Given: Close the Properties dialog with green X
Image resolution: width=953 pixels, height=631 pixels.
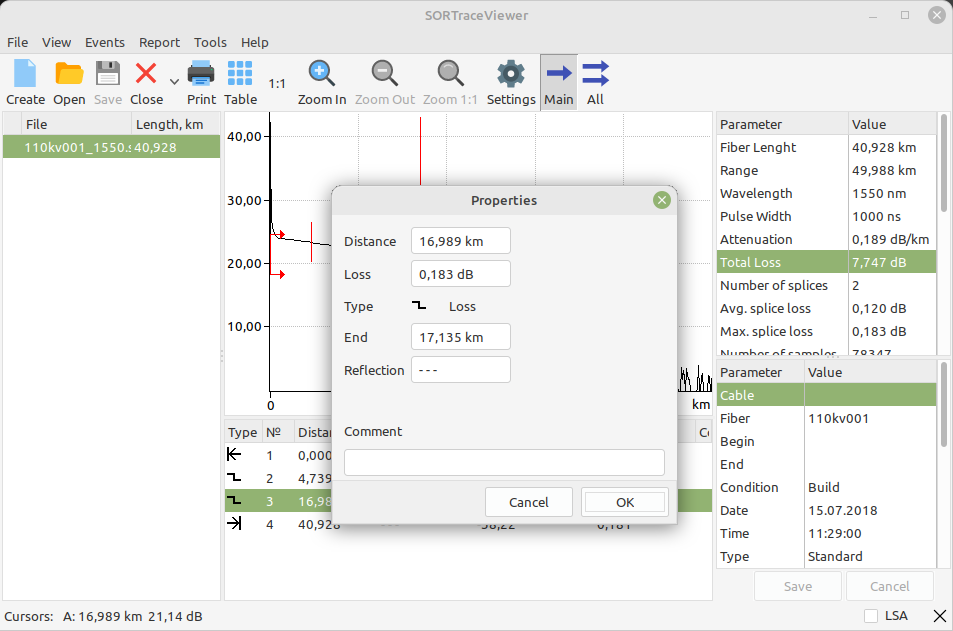Looking at the screenshot, I should pos(661,200).
